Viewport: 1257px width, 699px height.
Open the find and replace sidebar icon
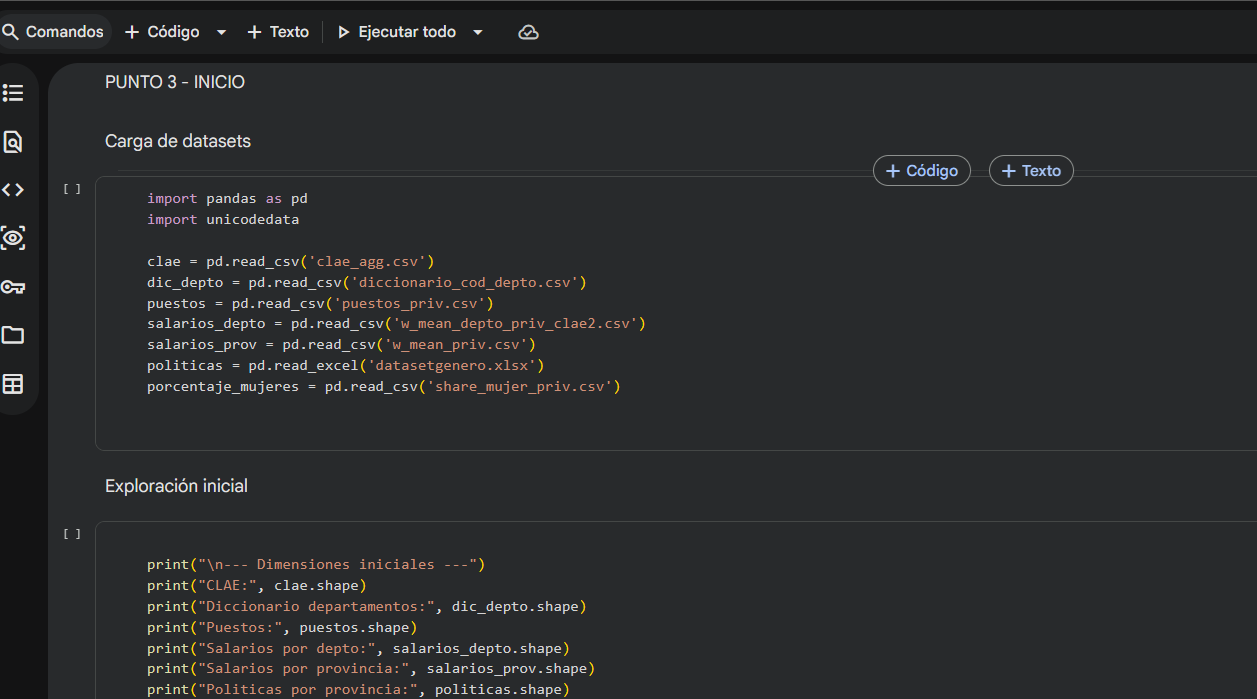click(x=13, y=142)
